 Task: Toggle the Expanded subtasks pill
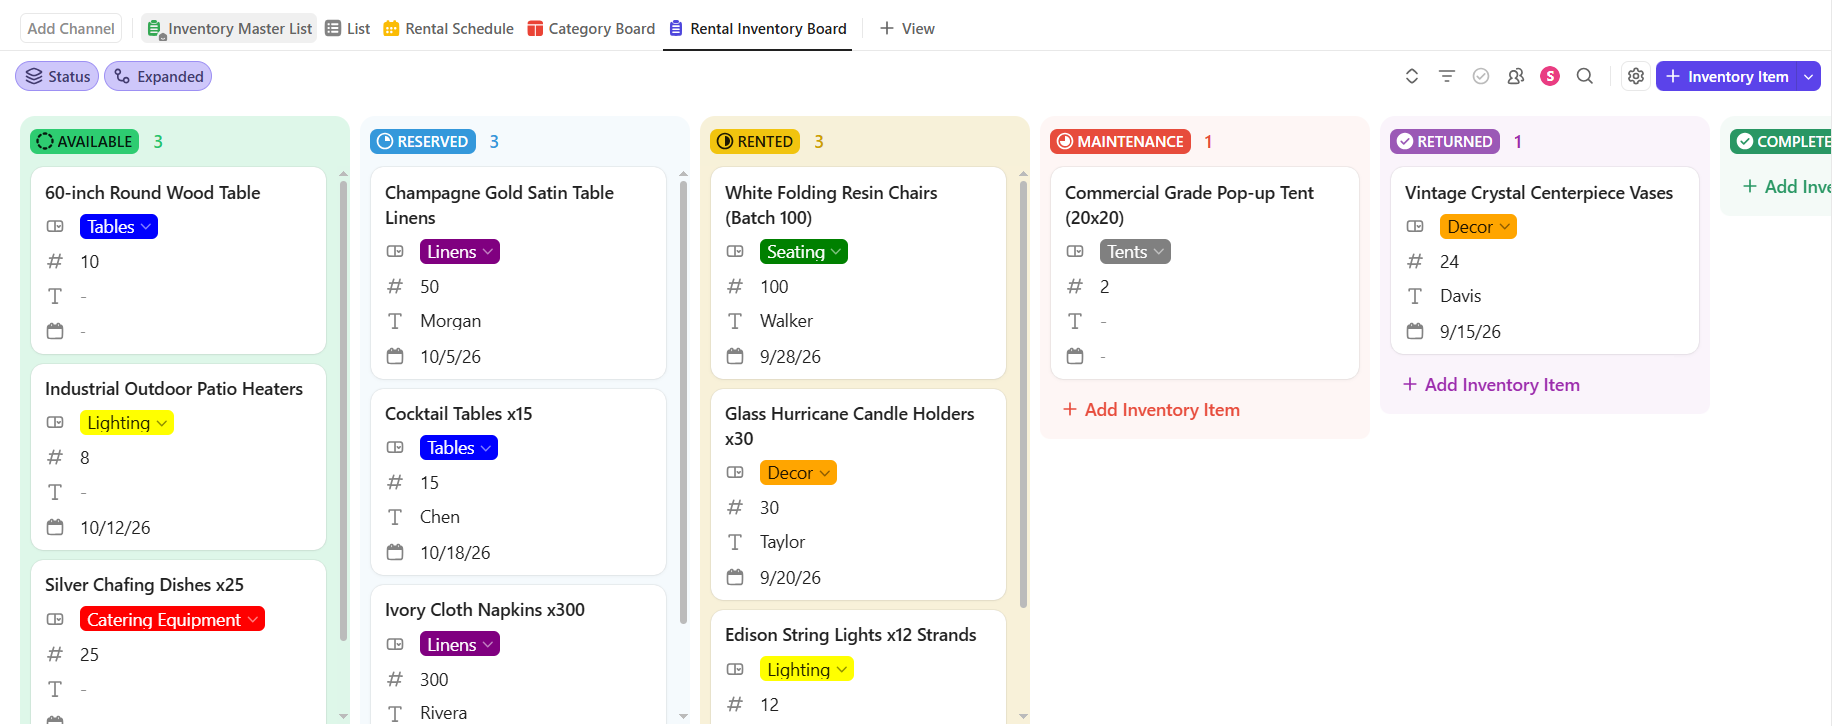(158, 76)
